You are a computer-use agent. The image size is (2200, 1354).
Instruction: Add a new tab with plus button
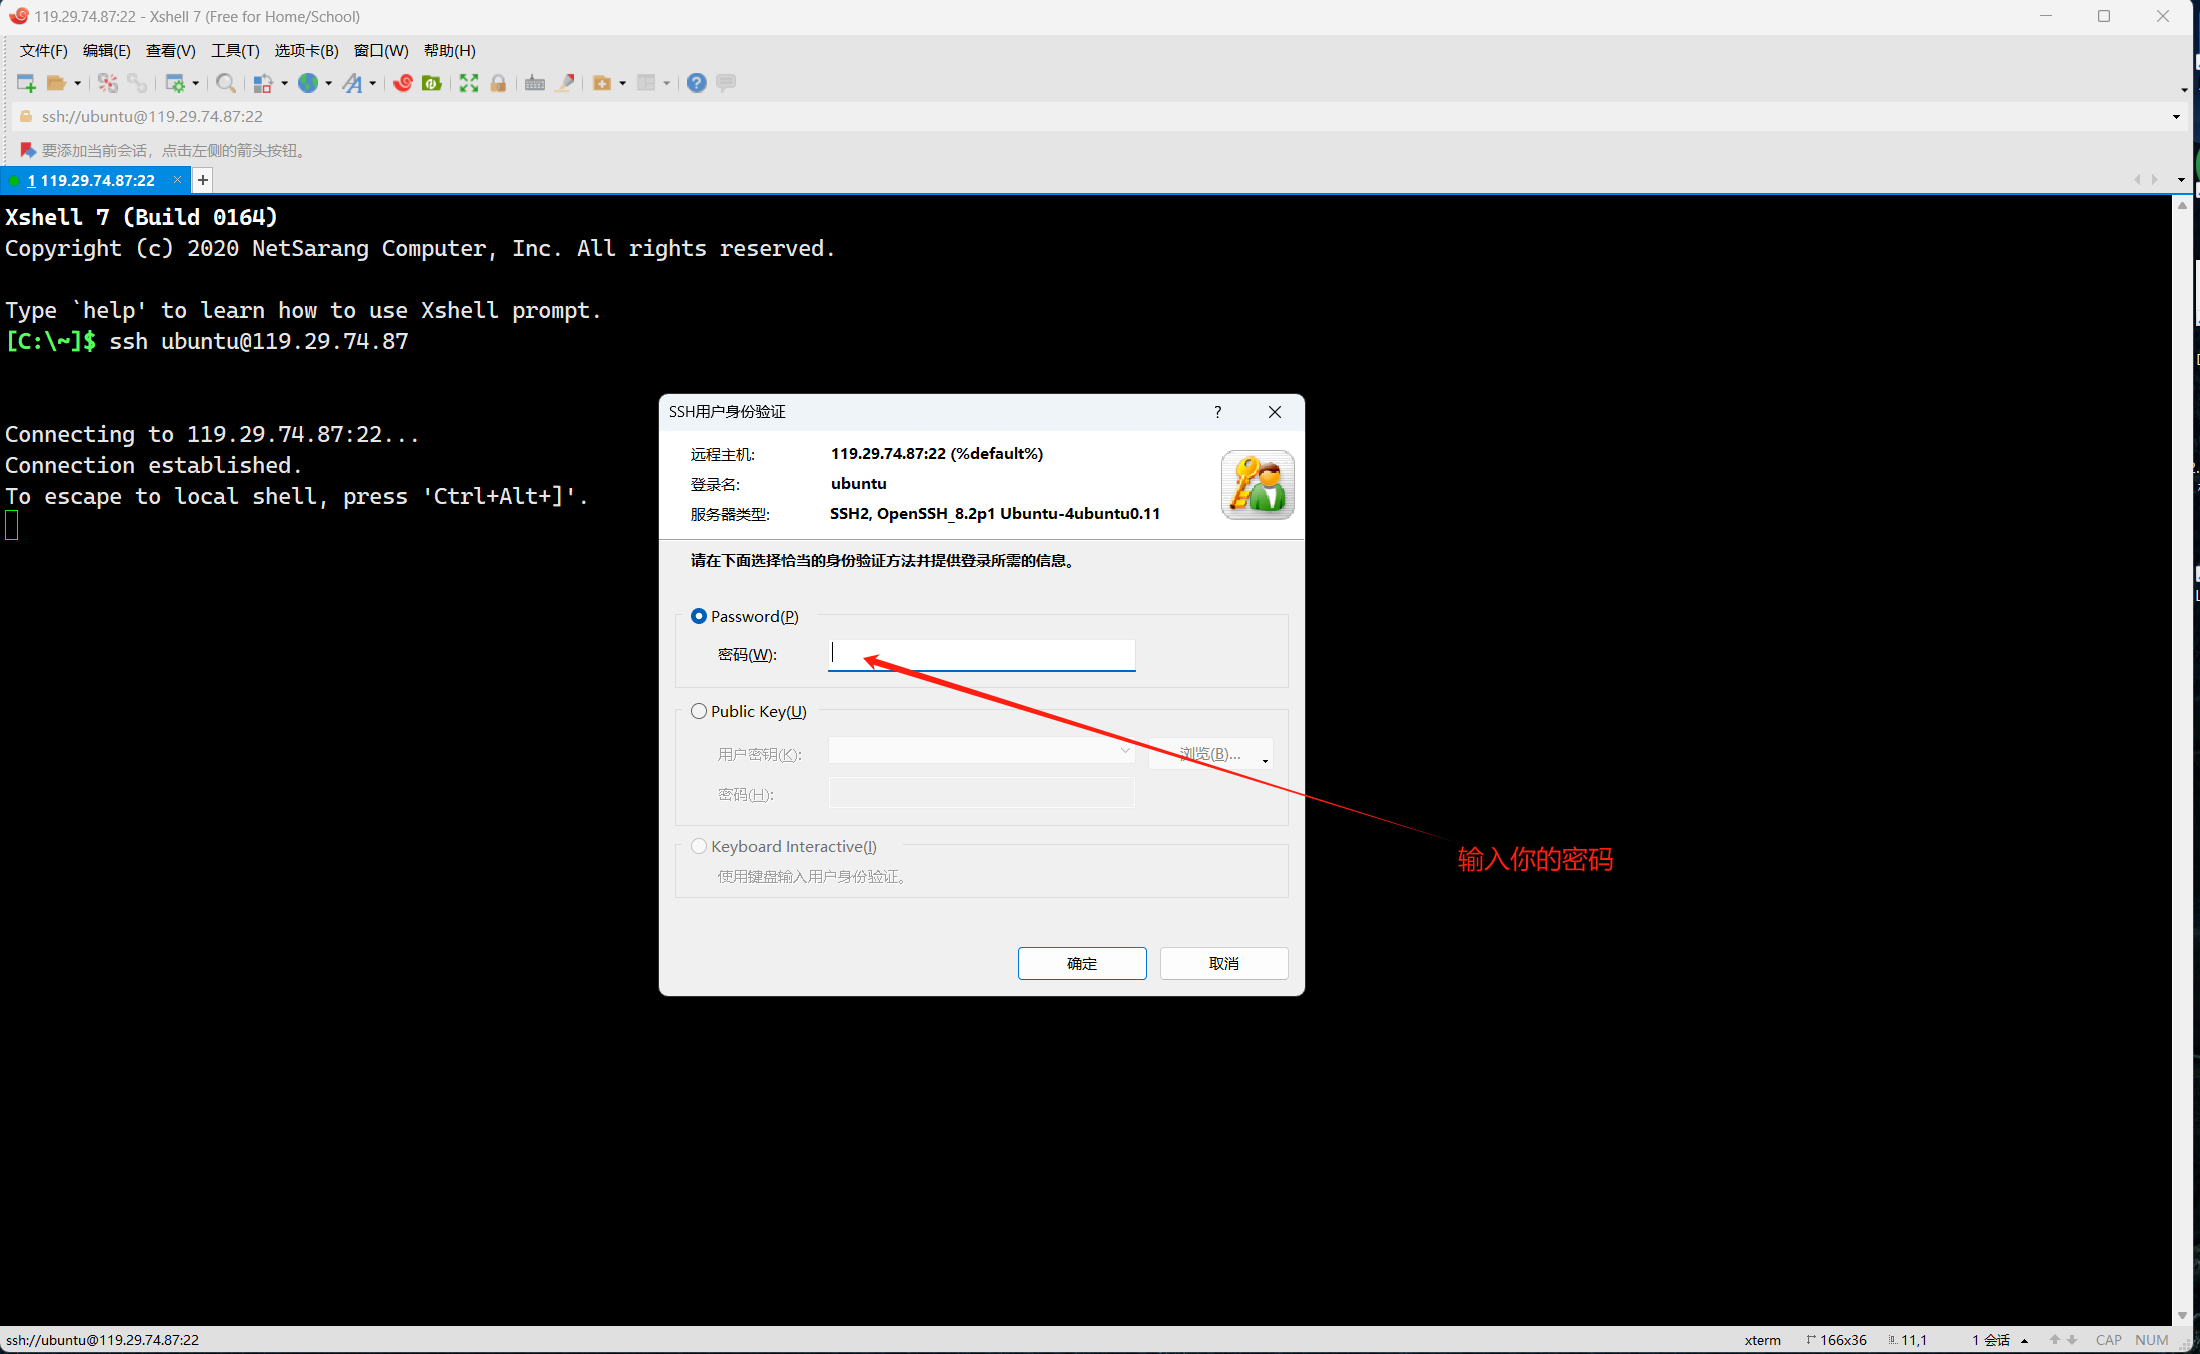click(203, 180)
